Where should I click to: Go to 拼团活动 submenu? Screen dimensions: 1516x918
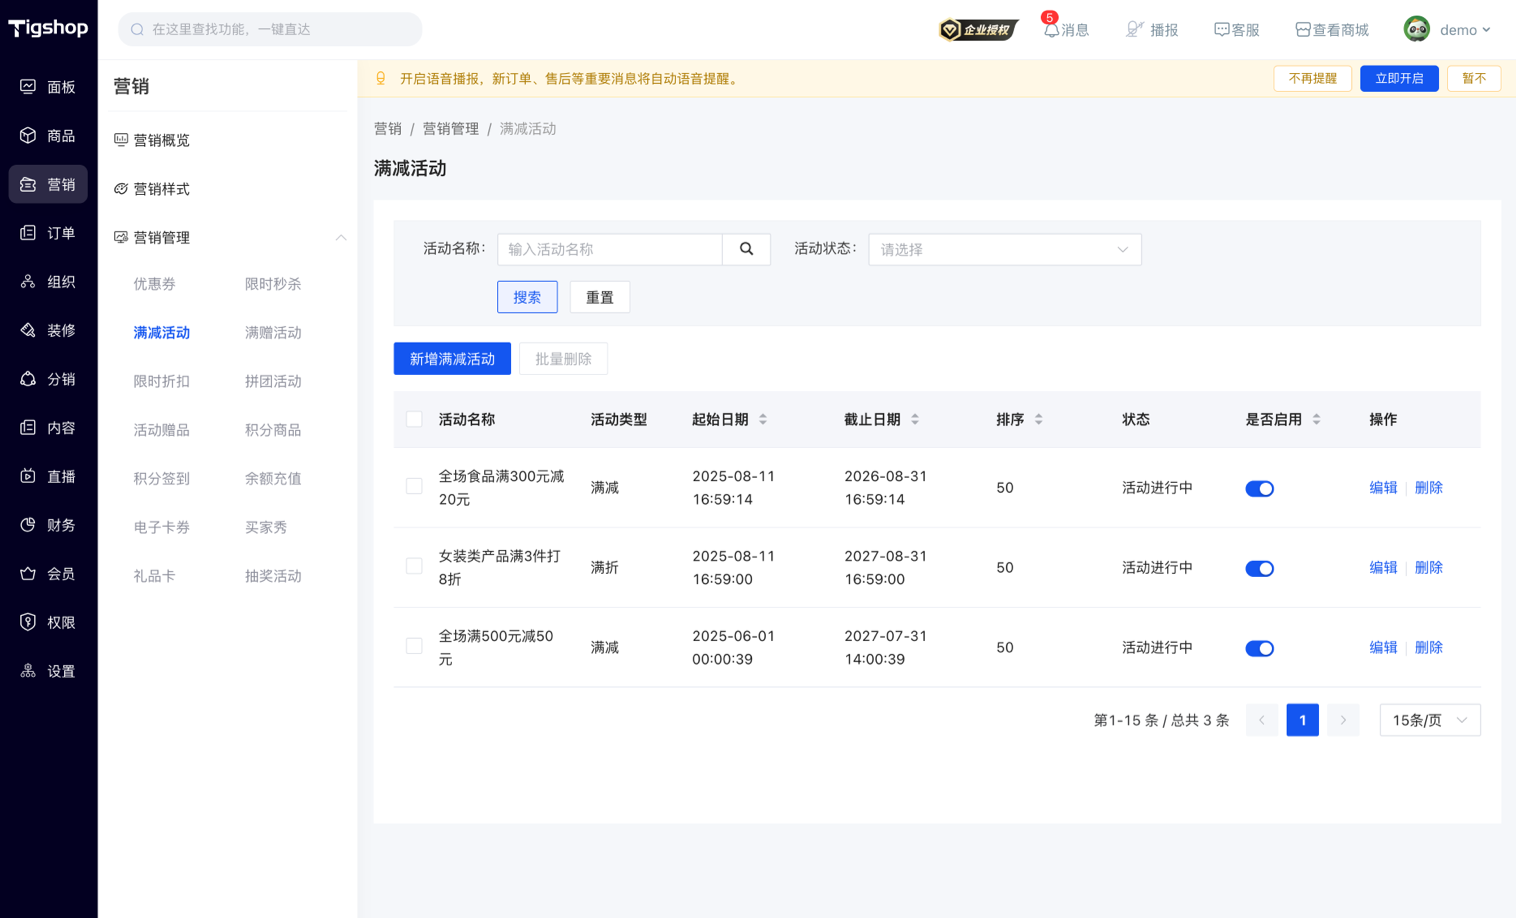coord(273,381)
